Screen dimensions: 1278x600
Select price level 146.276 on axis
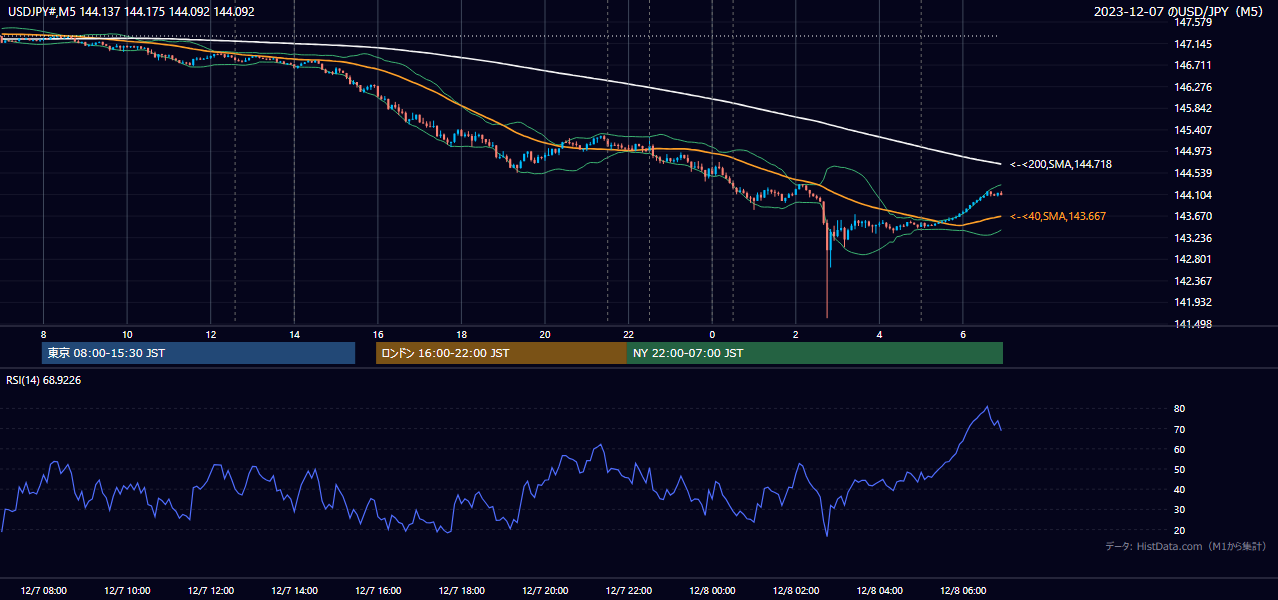click(x=1192, y=87)
